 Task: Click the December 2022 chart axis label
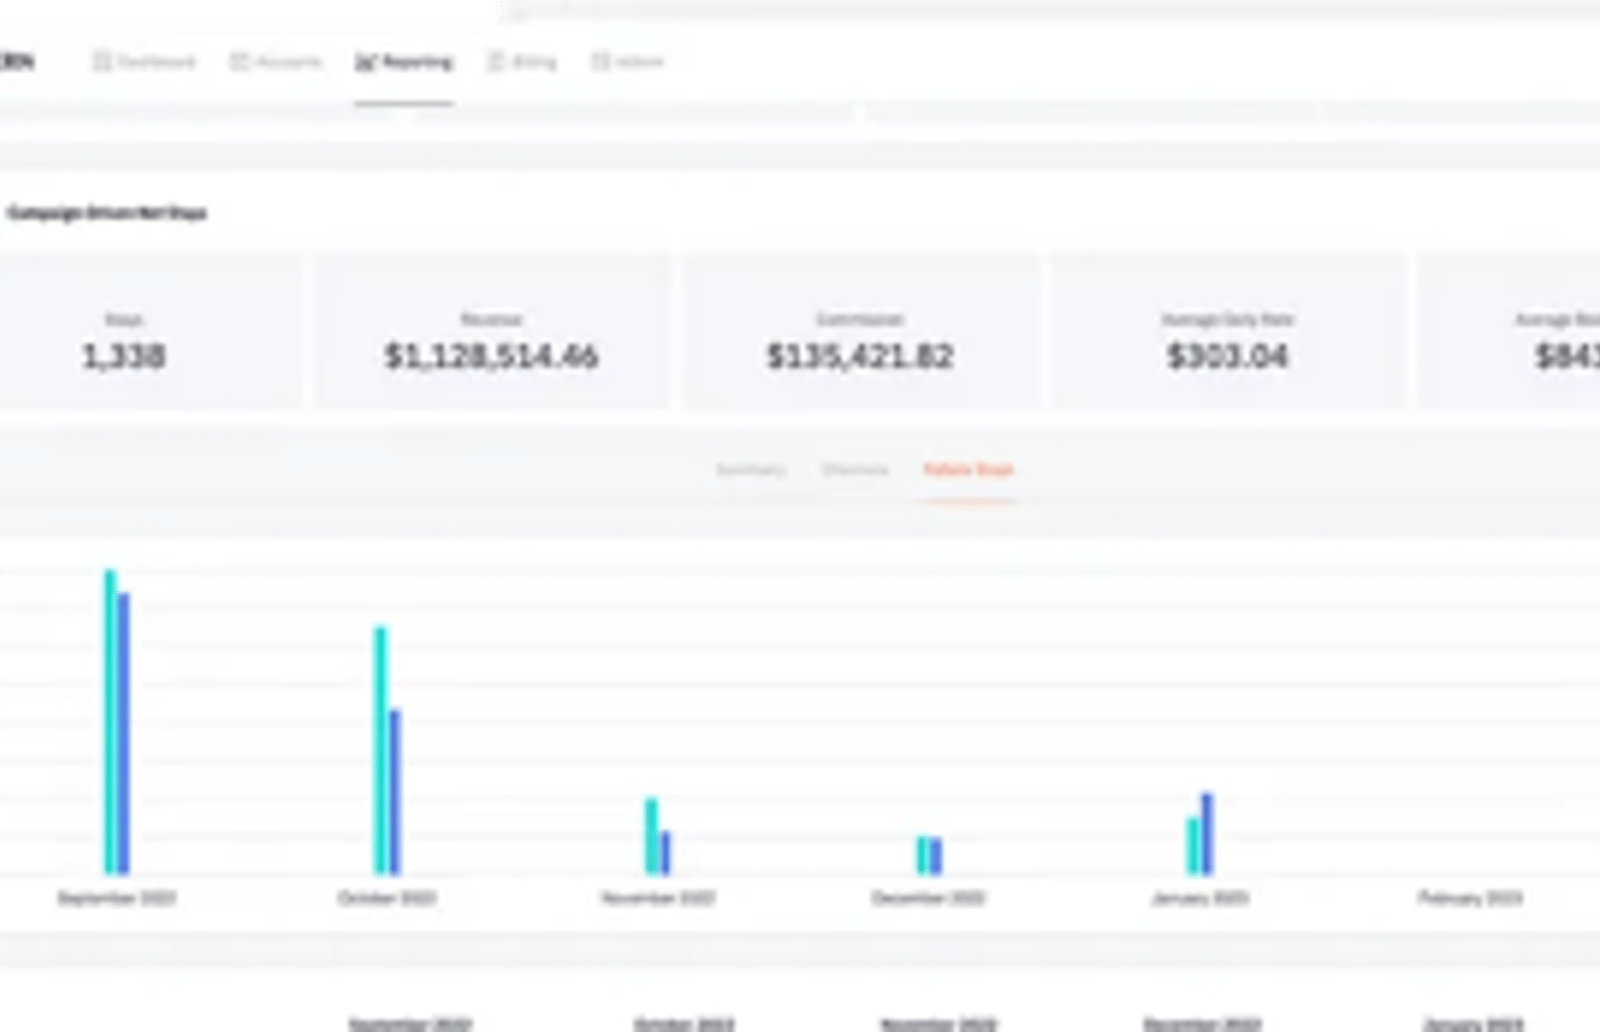click(x=929, y=898)
